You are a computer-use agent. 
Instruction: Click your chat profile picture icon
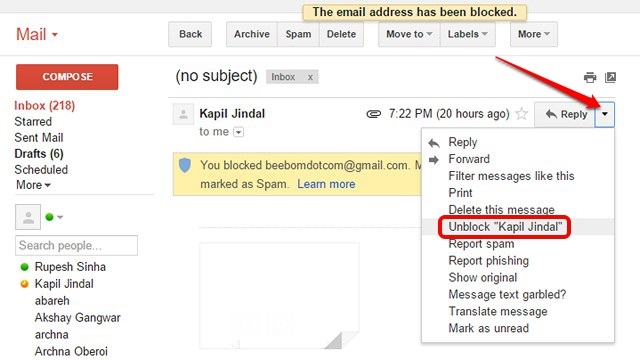28,217
